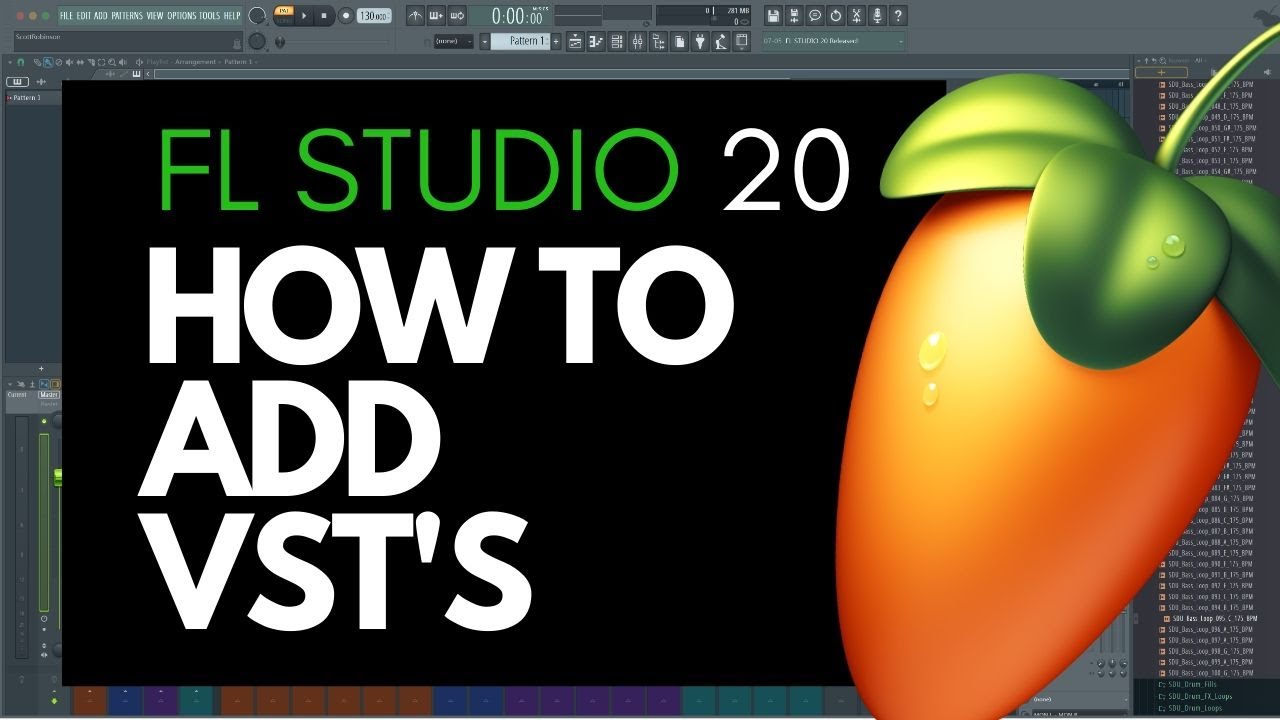The image size is (1280, 720).
Task: Toggle the typing keyboard to piano icon
Action: point(436,16)
